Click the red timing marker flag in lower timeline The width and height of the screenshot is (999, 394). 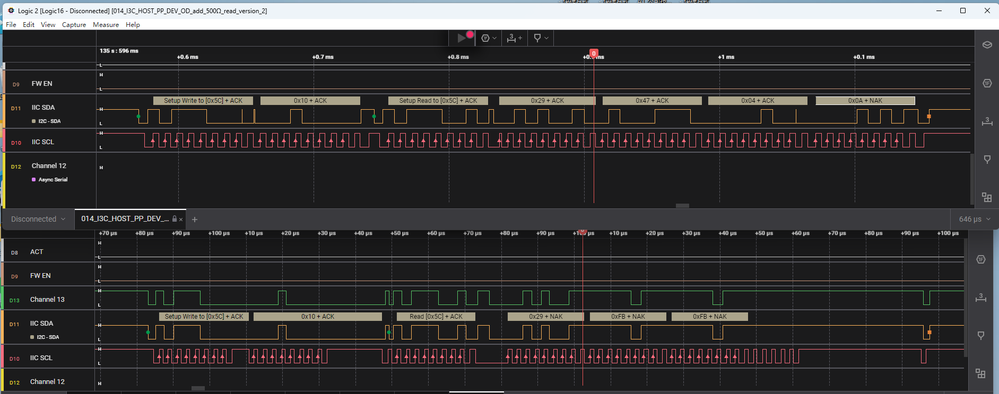coord(582,231)
